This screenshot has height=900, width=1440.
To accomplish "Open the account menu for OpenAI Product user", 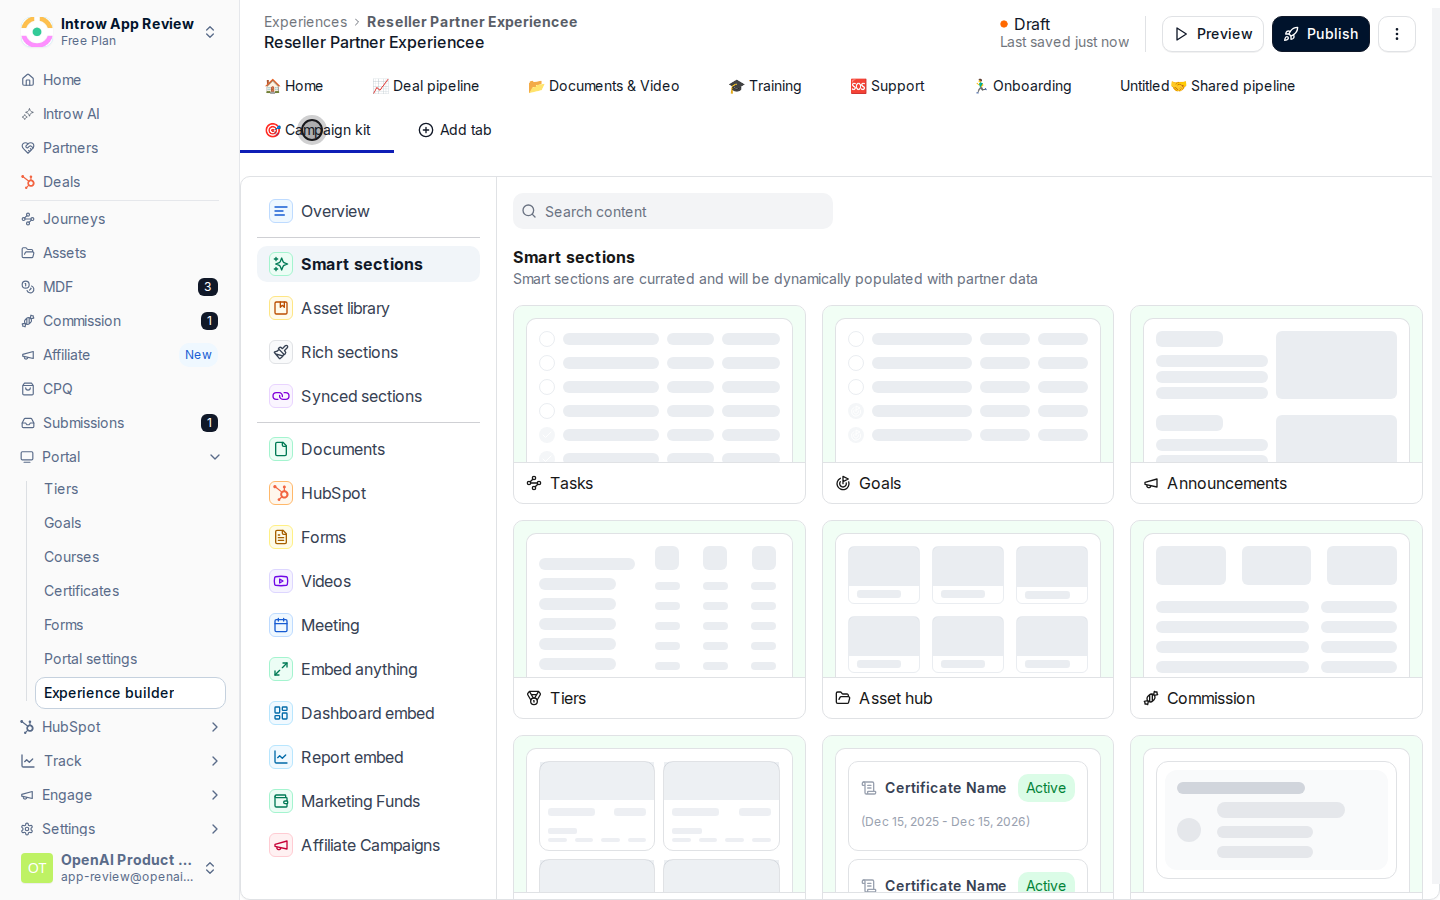I will tap(210, 868).
